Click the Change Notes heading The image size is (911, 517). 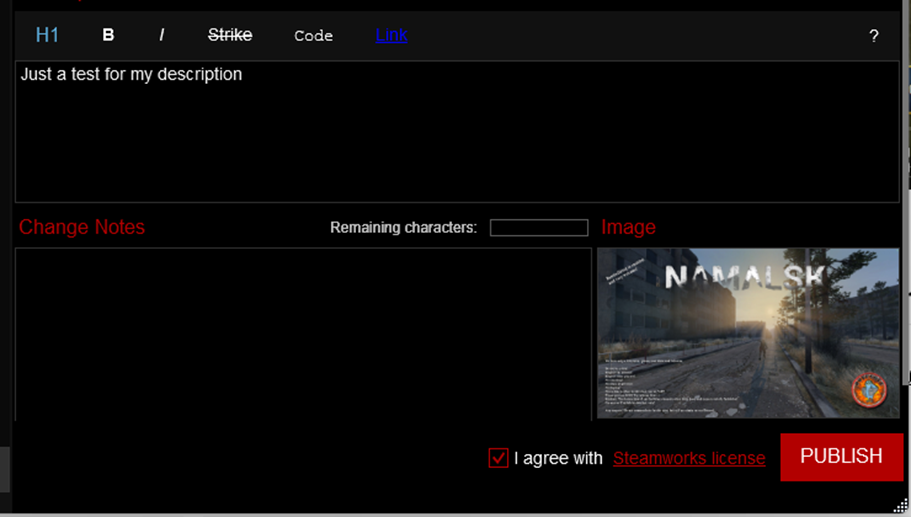[82, 227]
